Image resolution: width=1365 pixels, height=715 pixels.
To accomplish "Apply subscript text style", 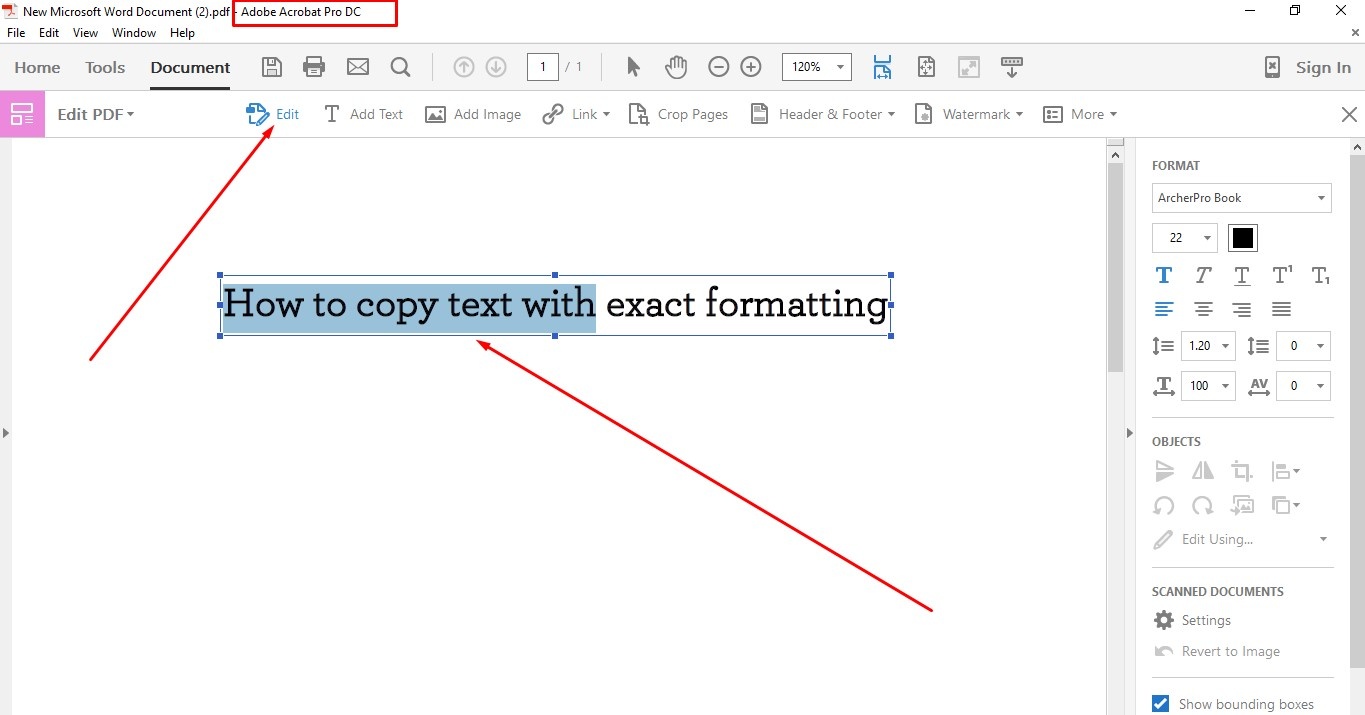I will (1320, 276).
